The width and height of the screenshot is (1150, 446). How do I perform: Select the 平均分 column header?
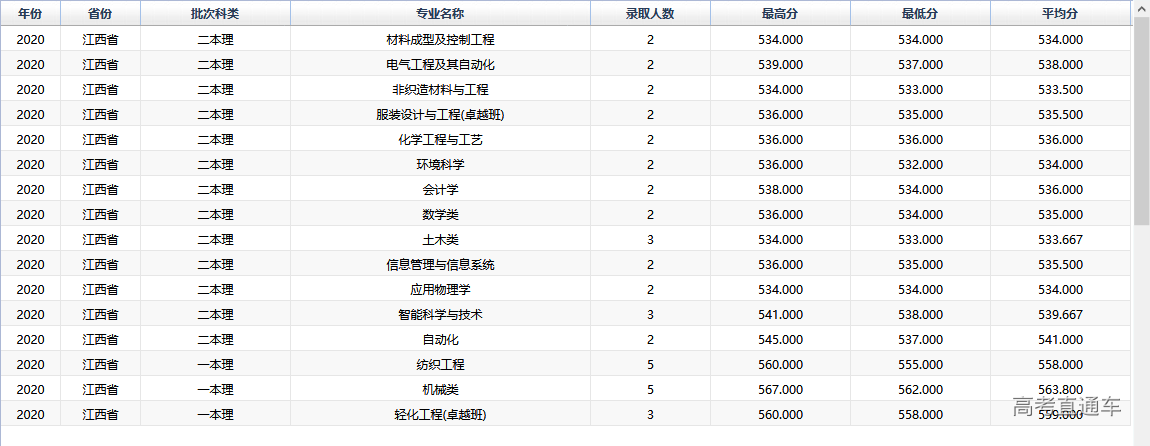(1060, 13)
